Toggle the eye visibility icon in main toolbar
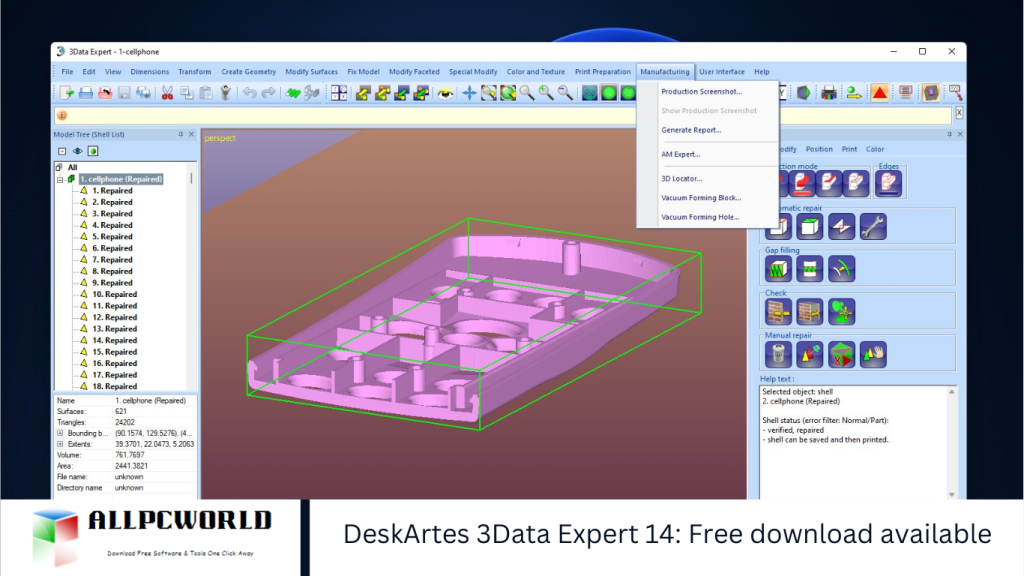The width and height of the screenshot is (1024, 576). (x=445, y=93)
